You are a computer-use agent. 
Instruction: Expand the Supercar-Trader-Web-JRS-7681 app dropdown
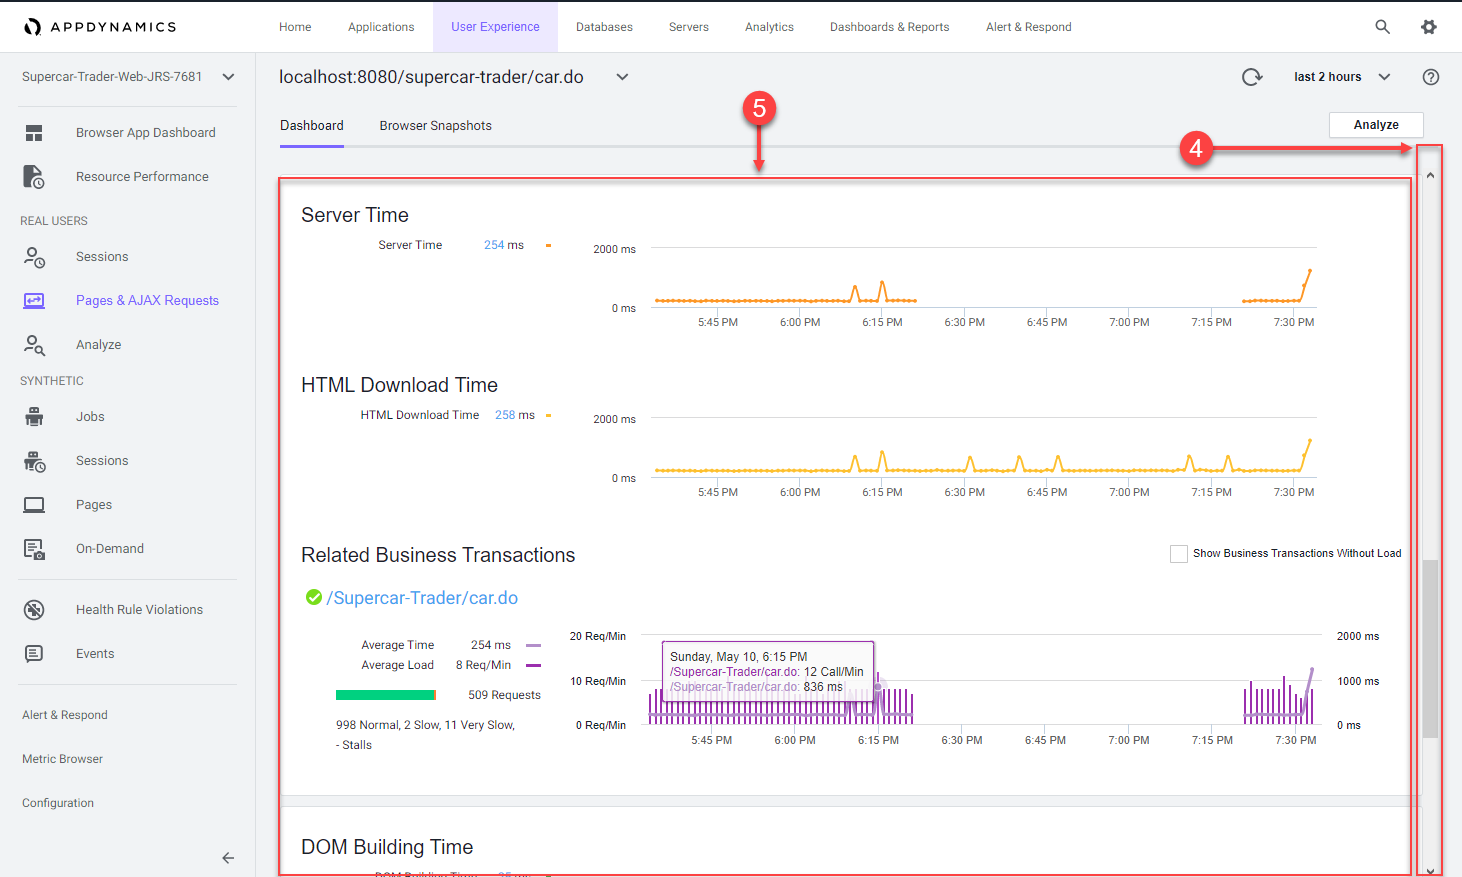coord(228,77)
